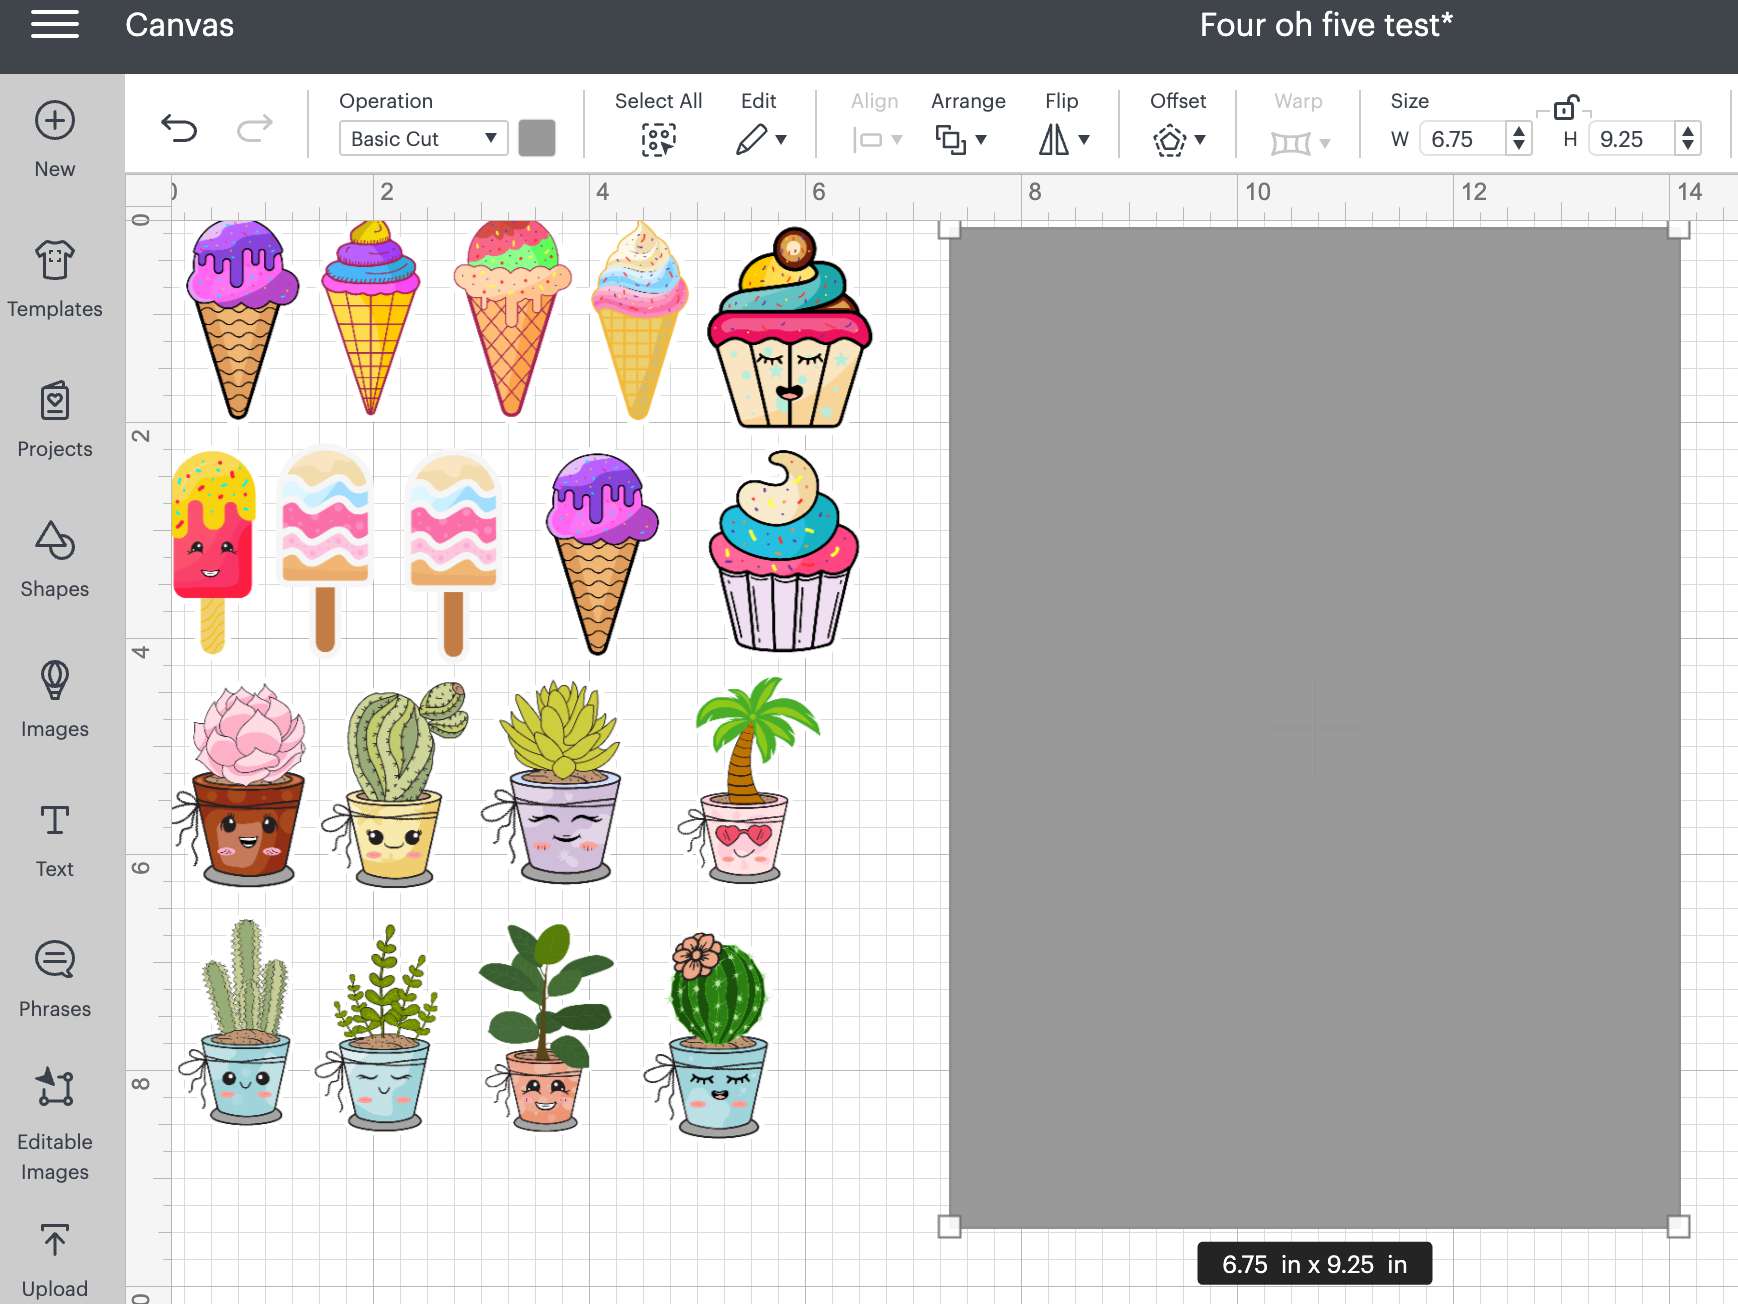Expand the Arrange dropdown
Image resolution: width=1738 pixels, height=1304 pixels.
[960, 139]
